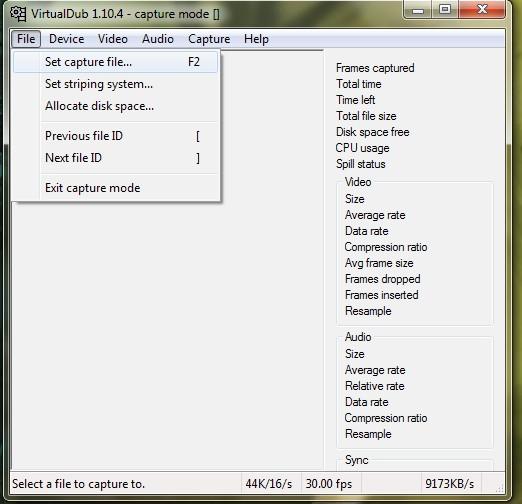Viewport: 522px width, 504px height.
Task: Click the Frames dropped label
Action: pos(383,279)
